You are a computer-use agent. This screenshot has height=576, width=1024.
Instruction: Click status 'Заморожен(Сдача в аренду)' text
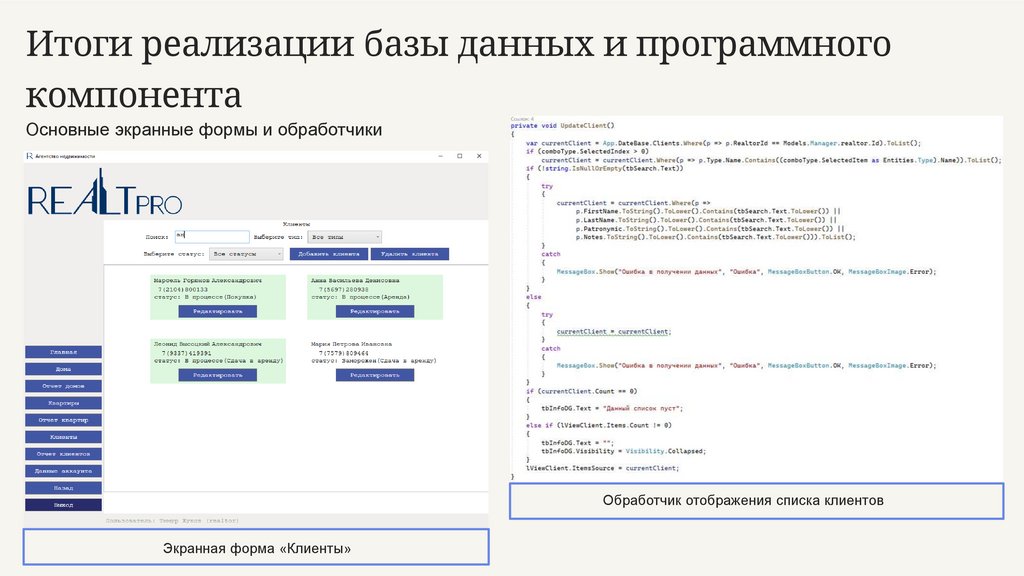coord(374,360)
